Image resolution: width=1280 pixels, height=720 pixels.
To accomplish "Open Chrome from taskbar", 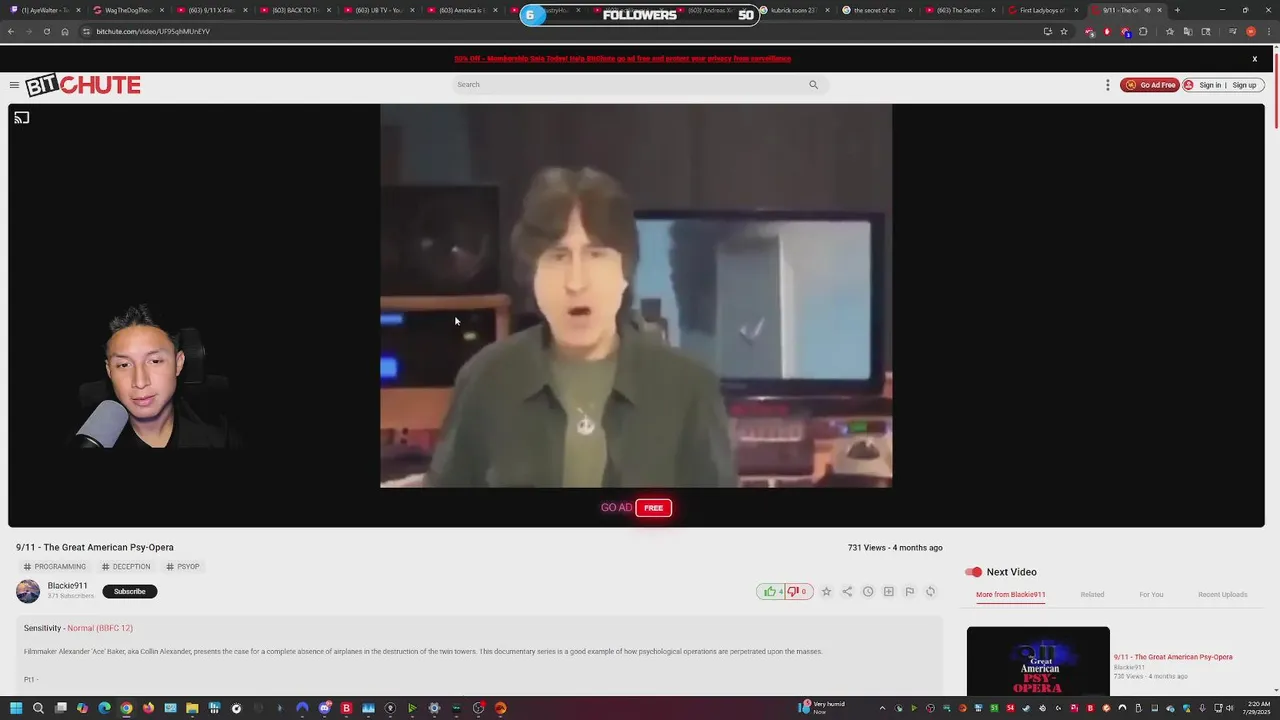I will click(126, 708).
